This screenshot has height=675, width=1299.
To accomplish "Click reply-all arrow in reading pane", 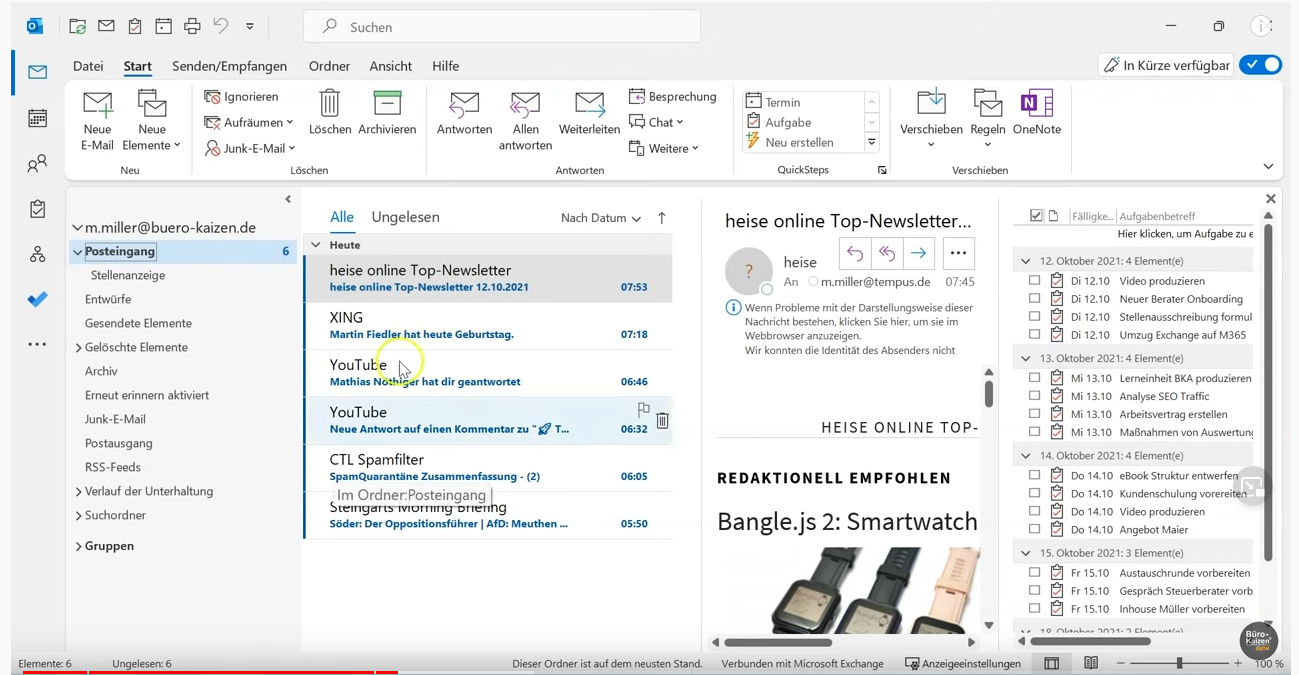I will tap(887, 253).
